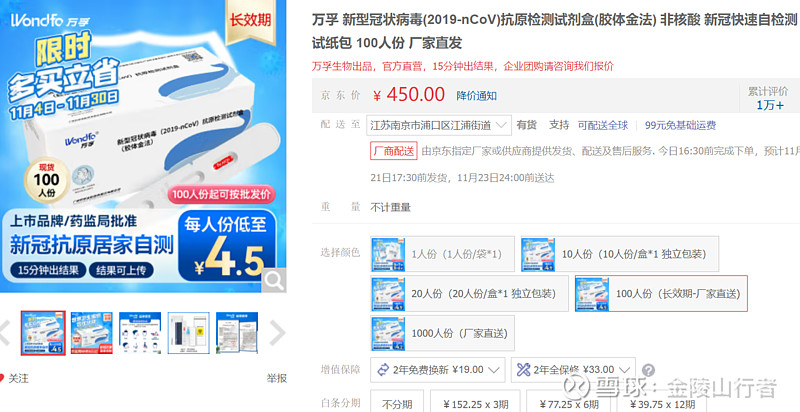Expand the 2年全保修 ¥33.00 dropdown
Viewport: 800px width, 412px height.
click(573, 370)
